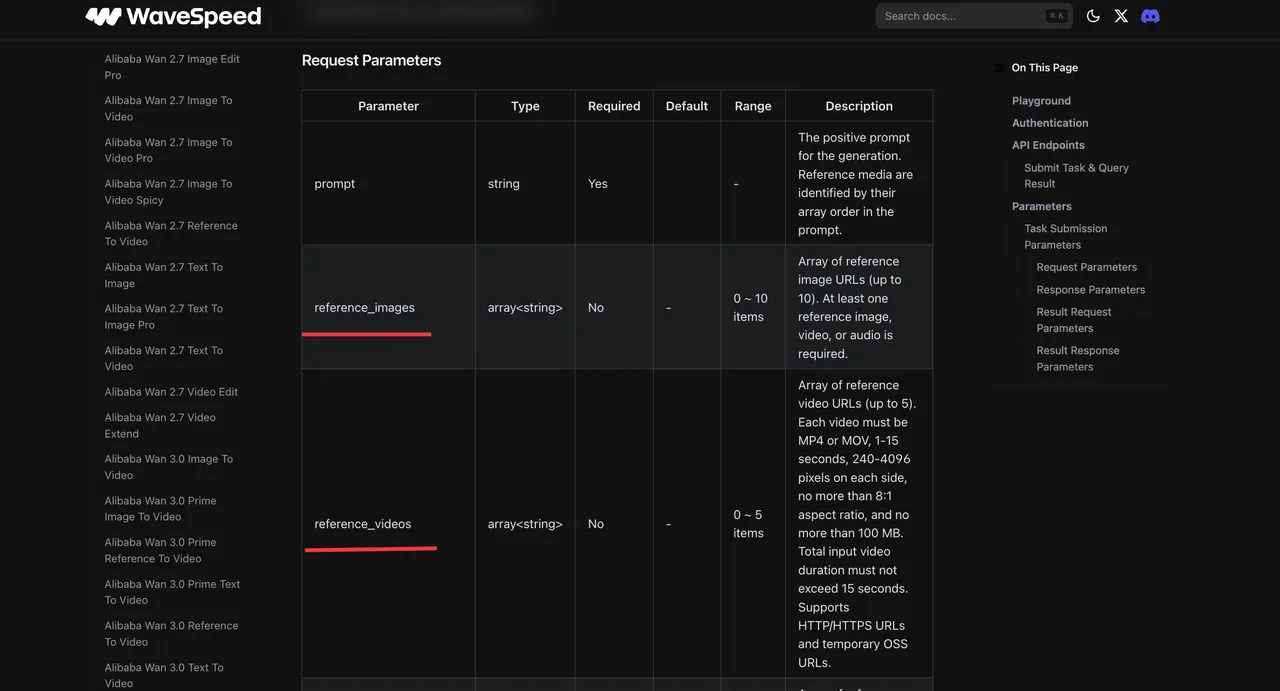The width and height of the screenshot is (1280, 691).
Task: Jump to API Endpoints section
Action: (x=1048, y=145)
